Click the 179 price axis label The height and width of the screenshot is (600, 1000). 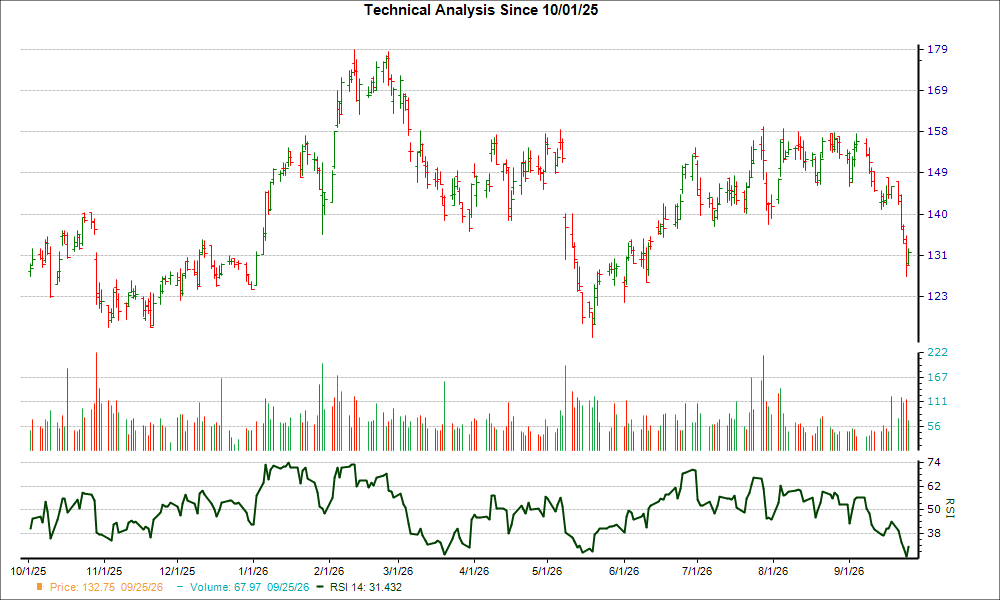point(937,49)
